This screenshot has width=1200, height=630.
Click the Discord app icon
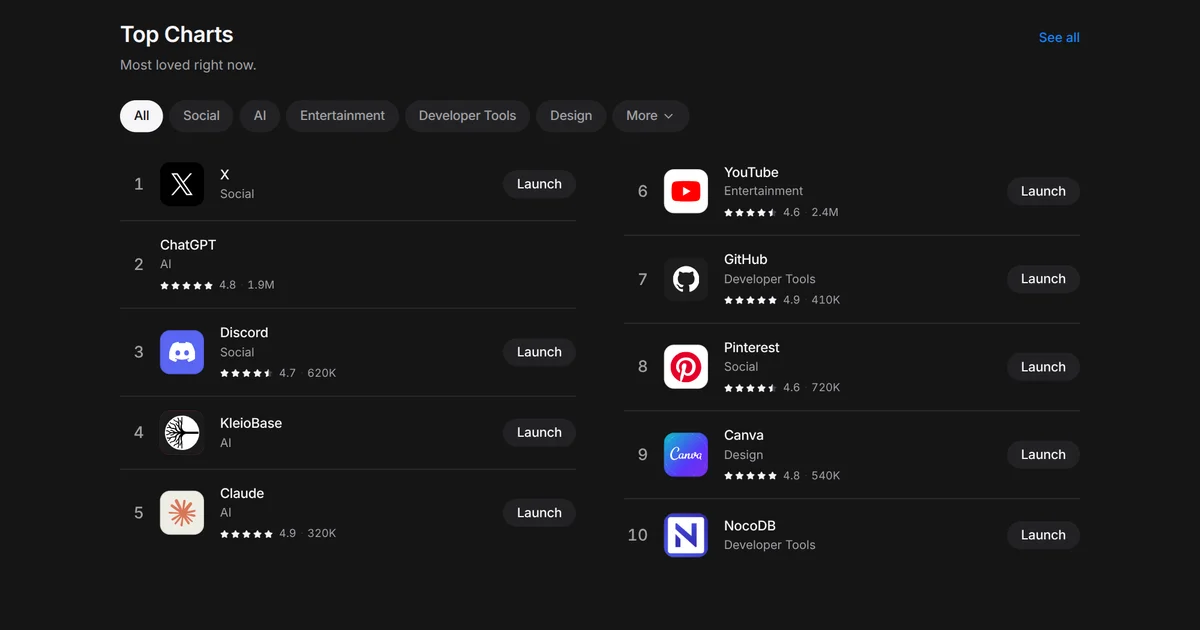[x=182, y=352]
